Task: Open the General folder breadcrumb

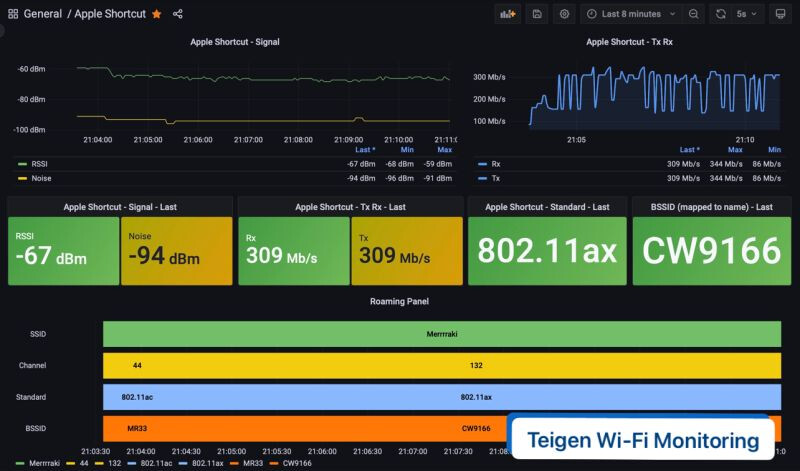Action: click(x=42, y=14)
